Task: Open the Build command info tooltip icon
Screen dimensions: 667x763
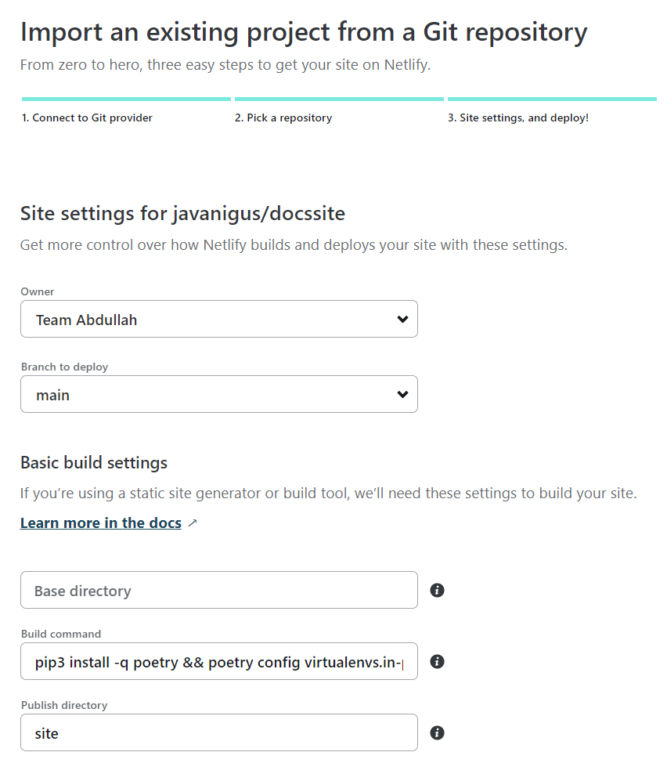Action: click(437, 661)
